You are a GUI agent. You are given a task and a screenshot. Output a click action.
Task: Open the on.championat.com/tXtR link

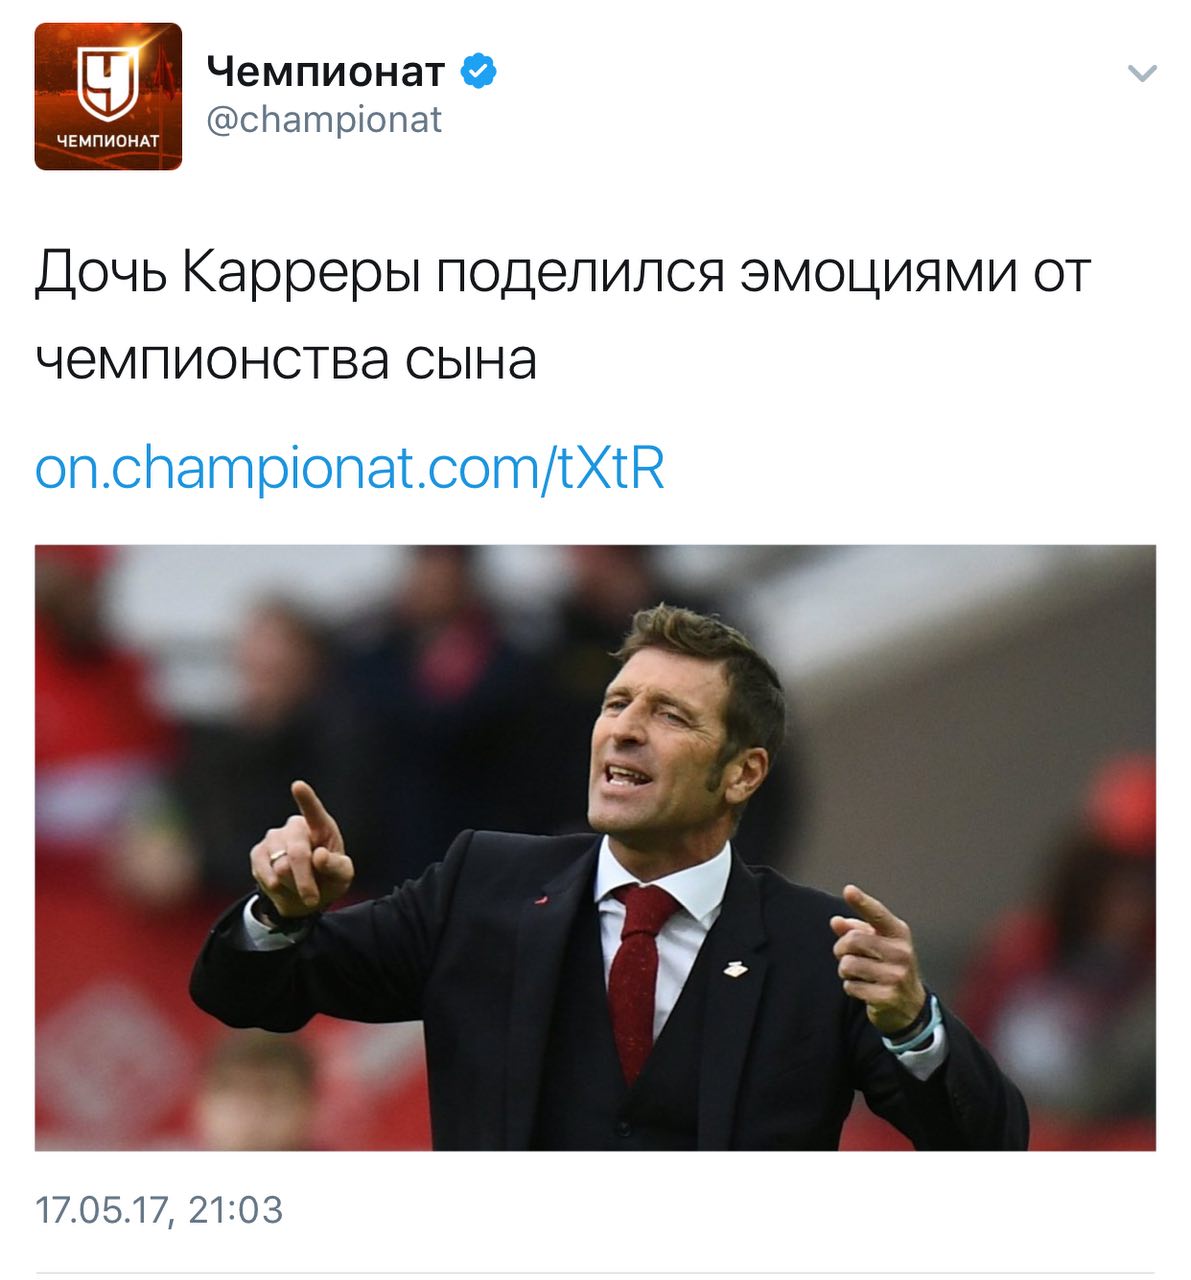click(350, 467)
